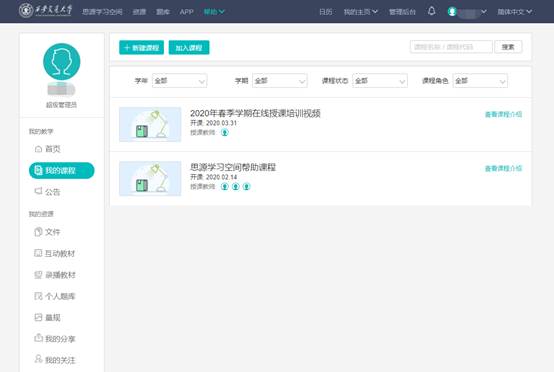The width and height of the screenshot is (554, 372).
Task: Select 我的课程 in the sidebar
Action: [62, 171]
